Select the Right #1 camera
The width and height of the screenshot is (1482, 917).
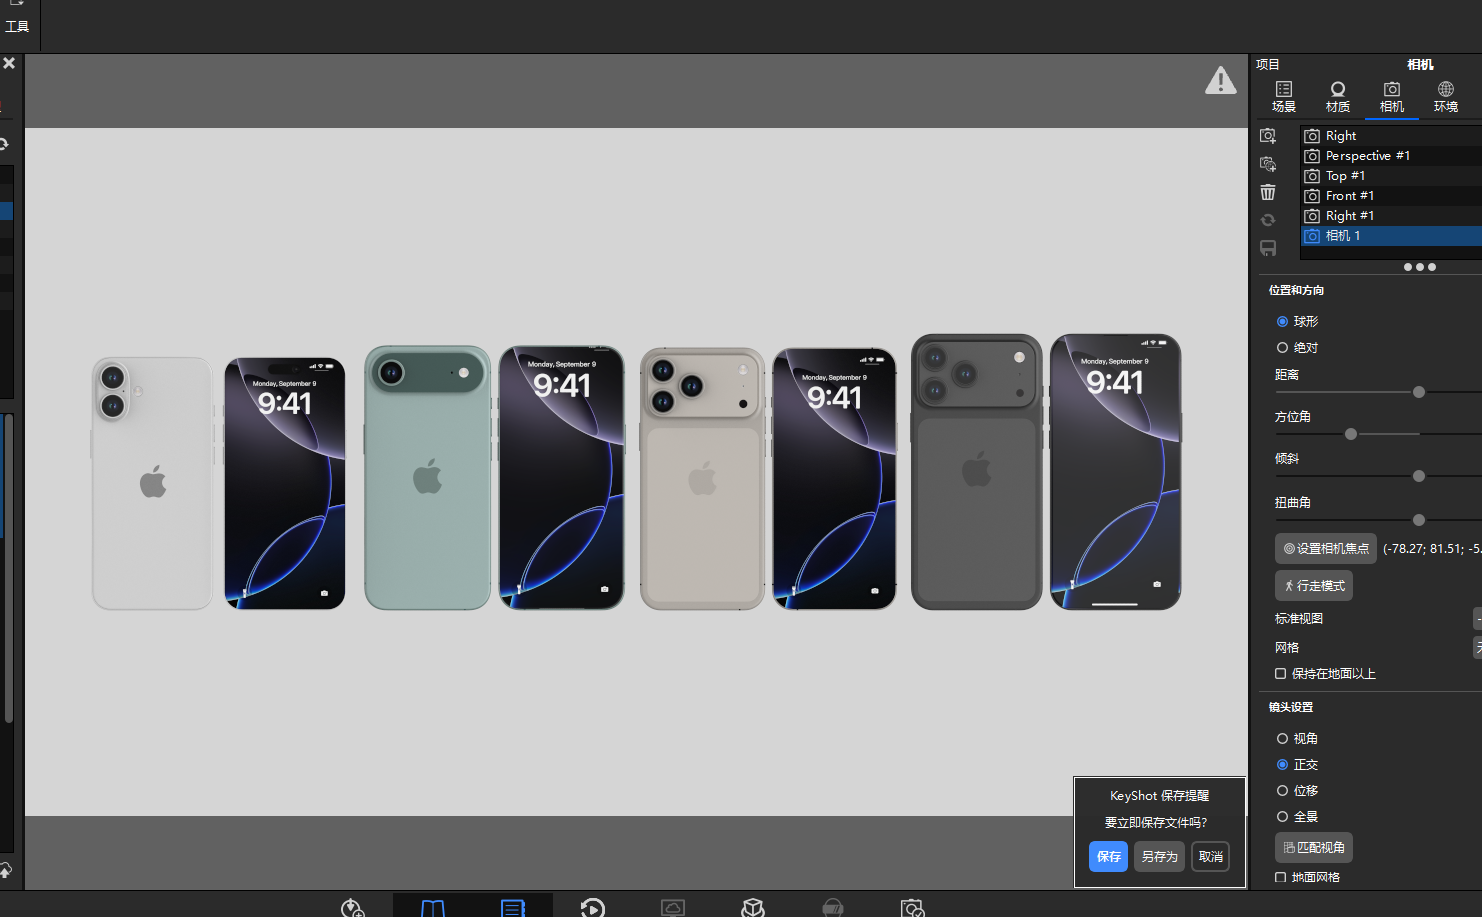(x=1391, y=216)
